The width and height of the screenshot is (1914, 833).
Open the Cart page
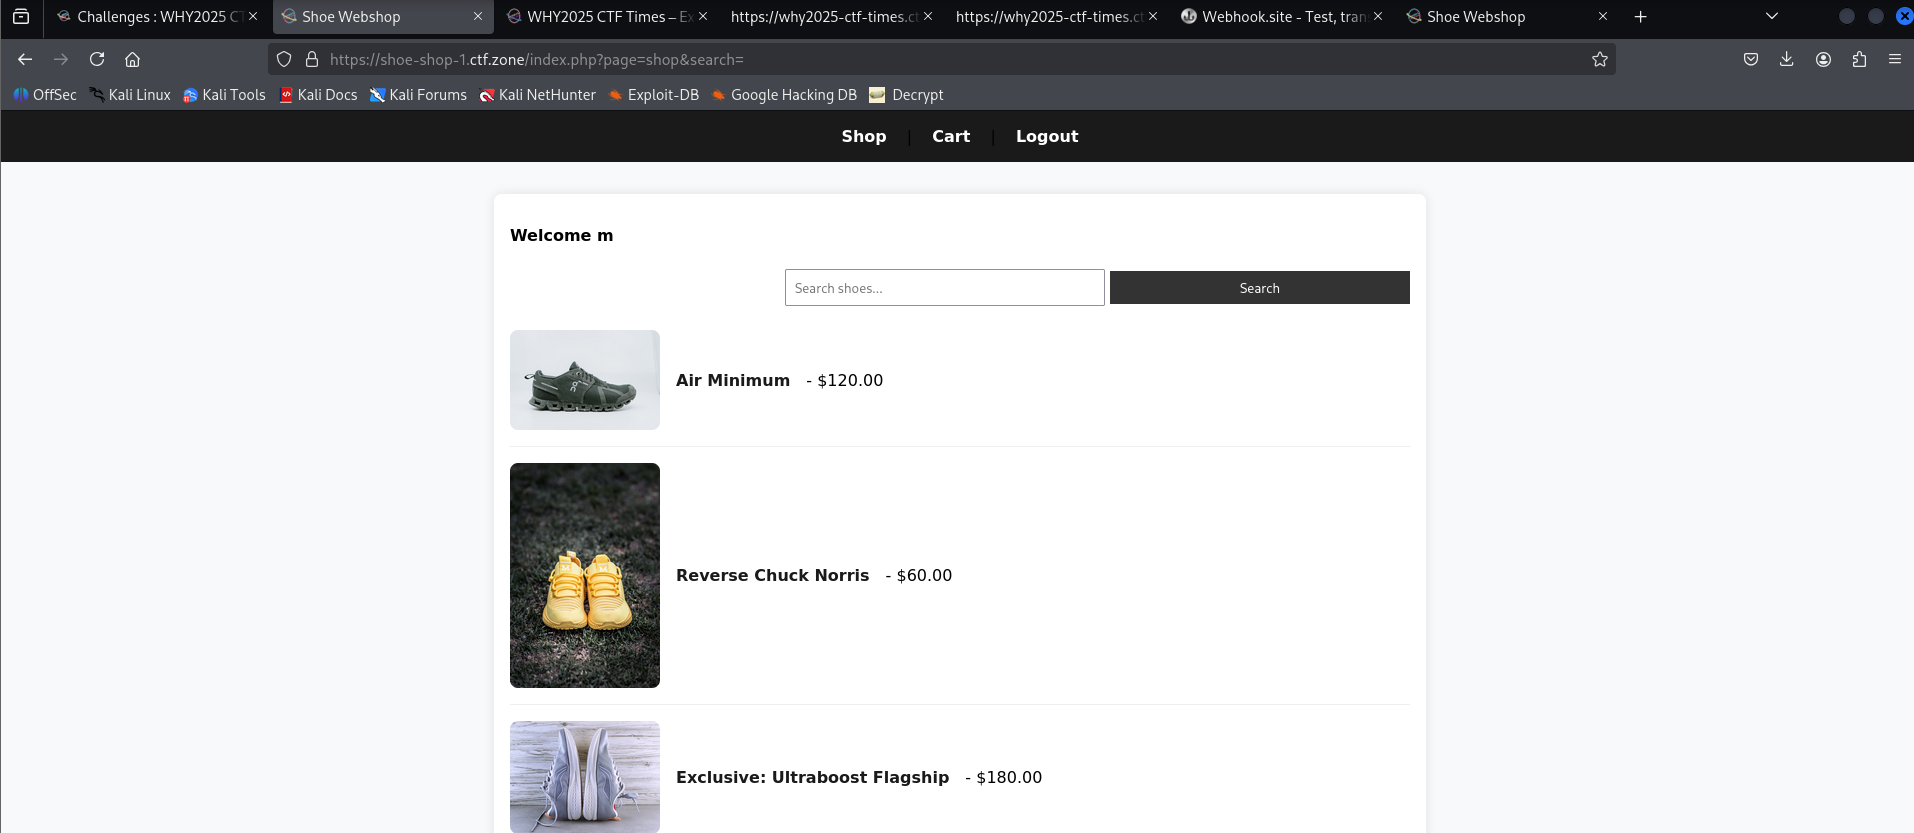point(950,136)
